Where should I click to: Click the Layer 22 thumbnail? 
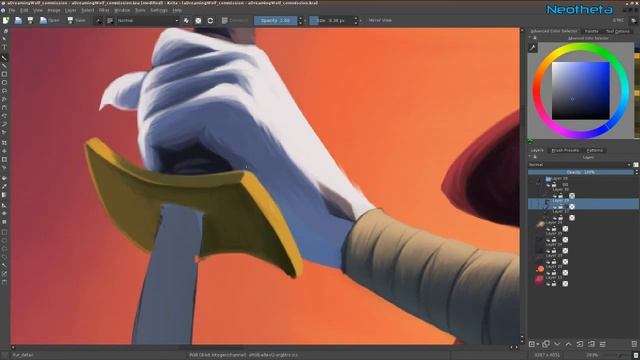point(540,269)
